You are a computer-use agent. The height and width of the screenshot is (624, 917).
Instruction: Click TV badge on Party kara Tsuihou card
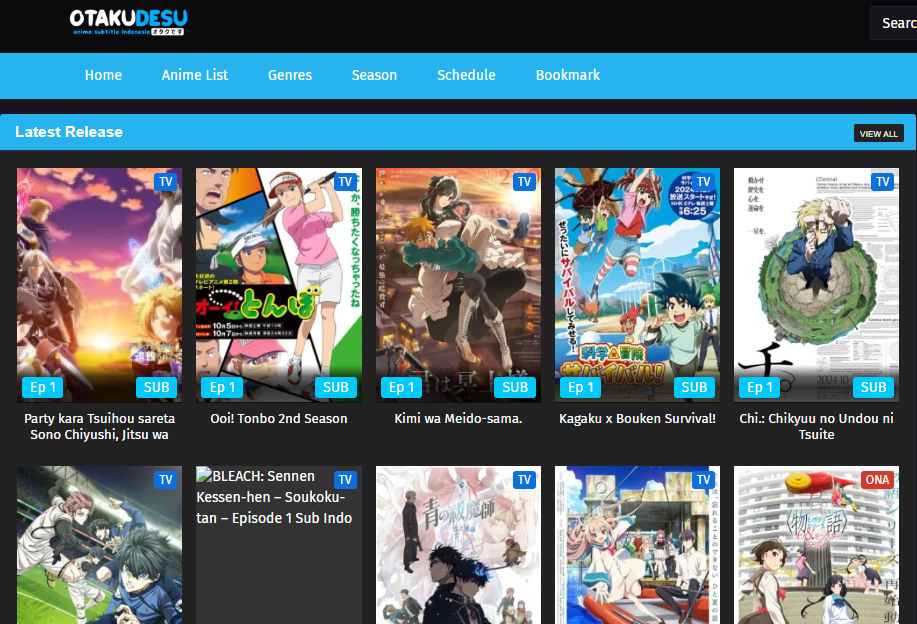(x=166, y=182)
